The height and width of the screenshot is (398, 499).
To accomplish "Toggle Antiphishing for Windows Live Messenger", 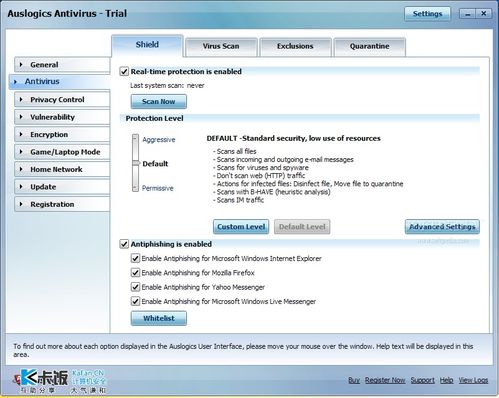I will pos(135,301).
